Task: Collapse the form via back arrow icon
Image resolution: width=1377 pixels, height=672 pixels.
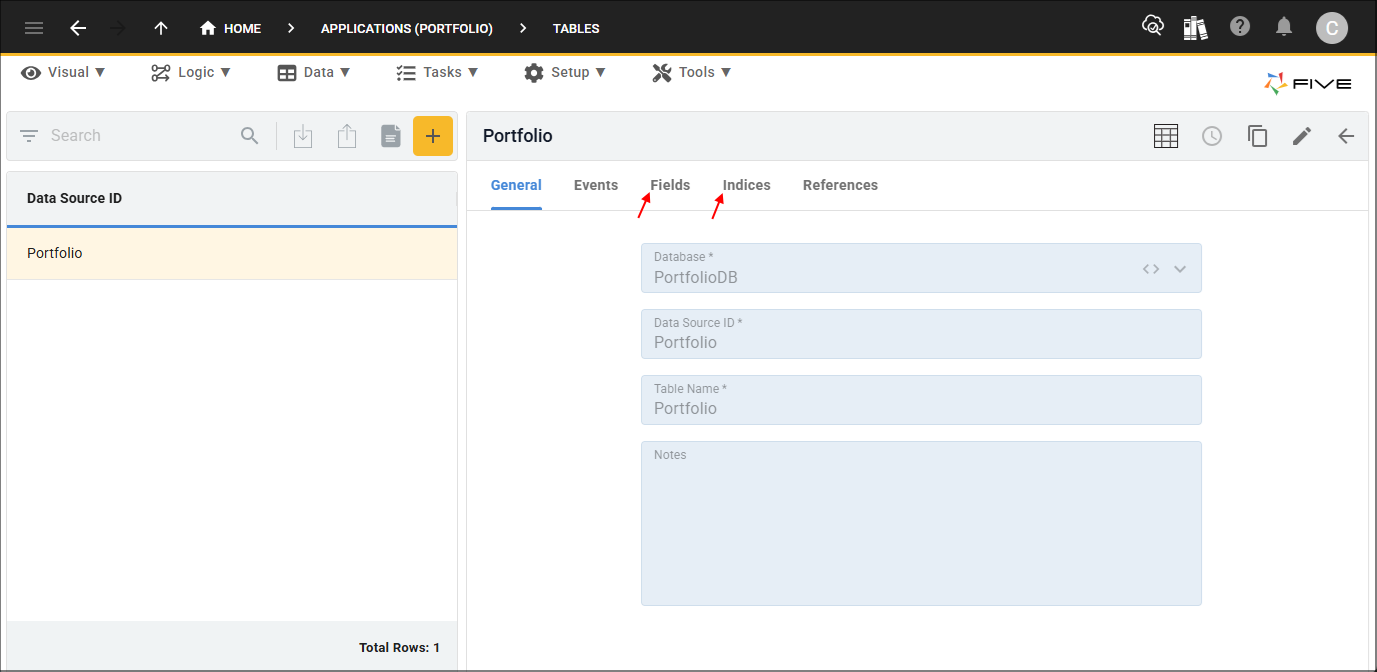Action: pos(1346,135)
